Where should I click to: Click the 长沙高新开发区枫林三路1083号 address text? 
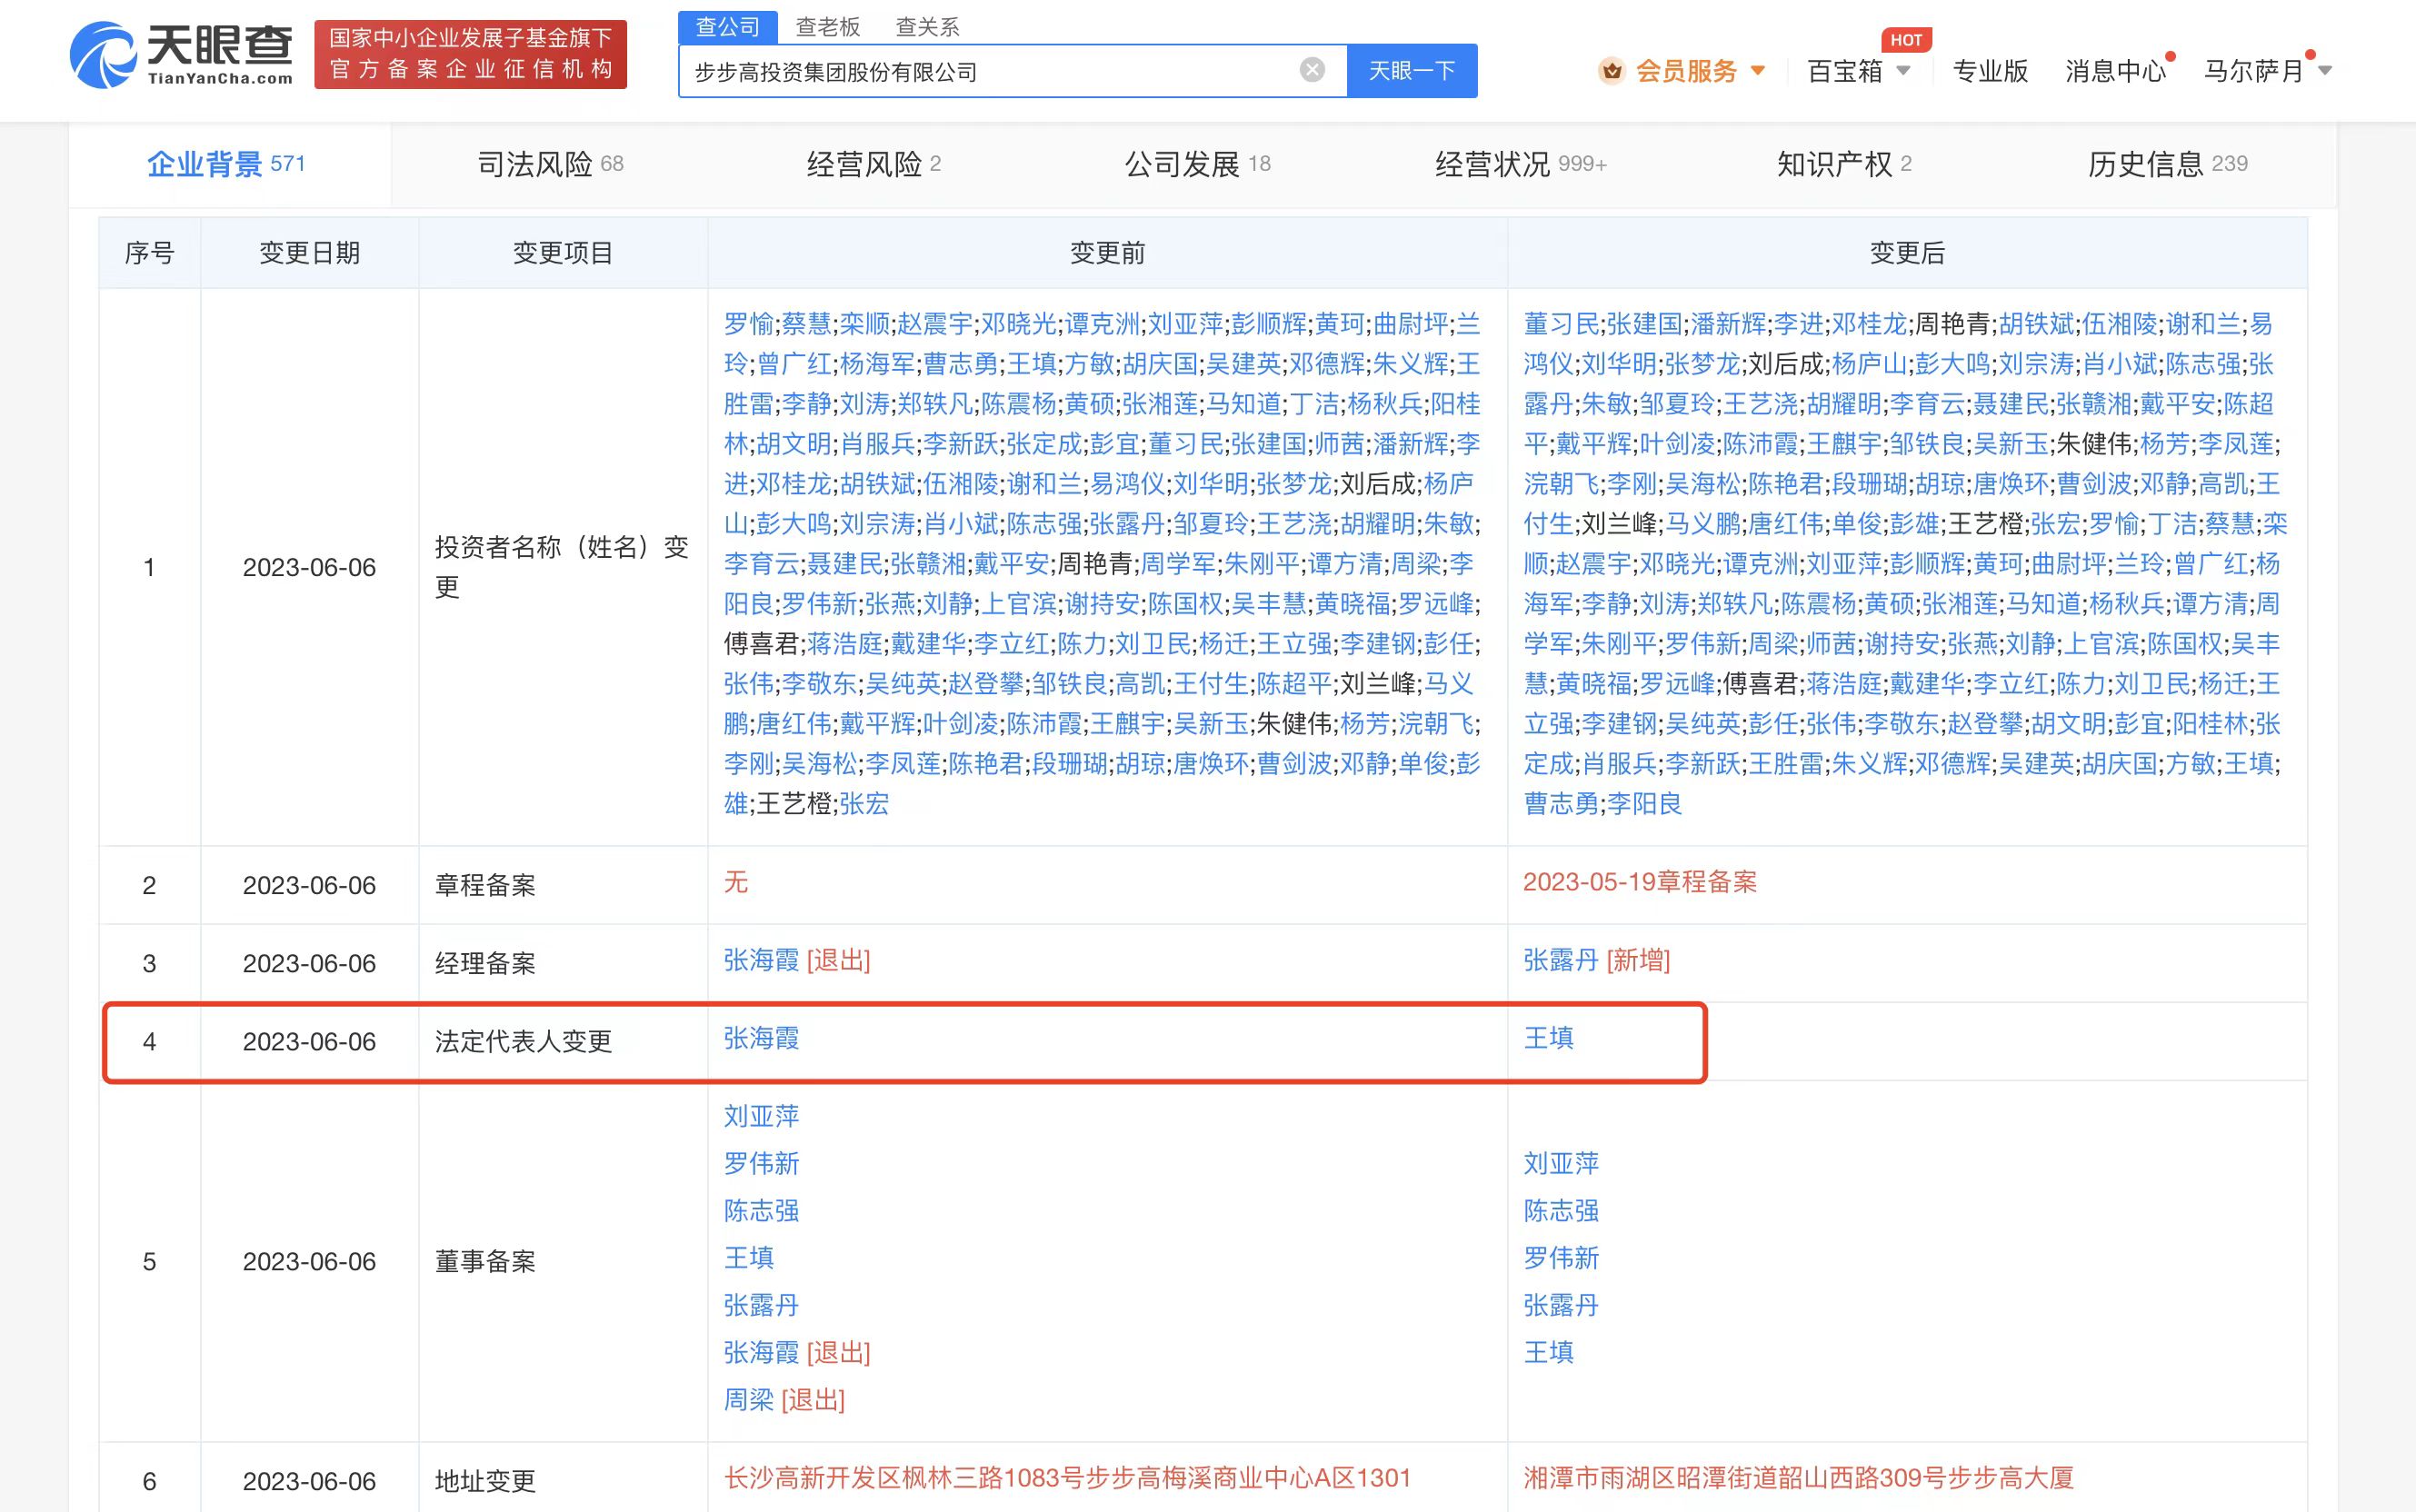pos(1067,1478)
